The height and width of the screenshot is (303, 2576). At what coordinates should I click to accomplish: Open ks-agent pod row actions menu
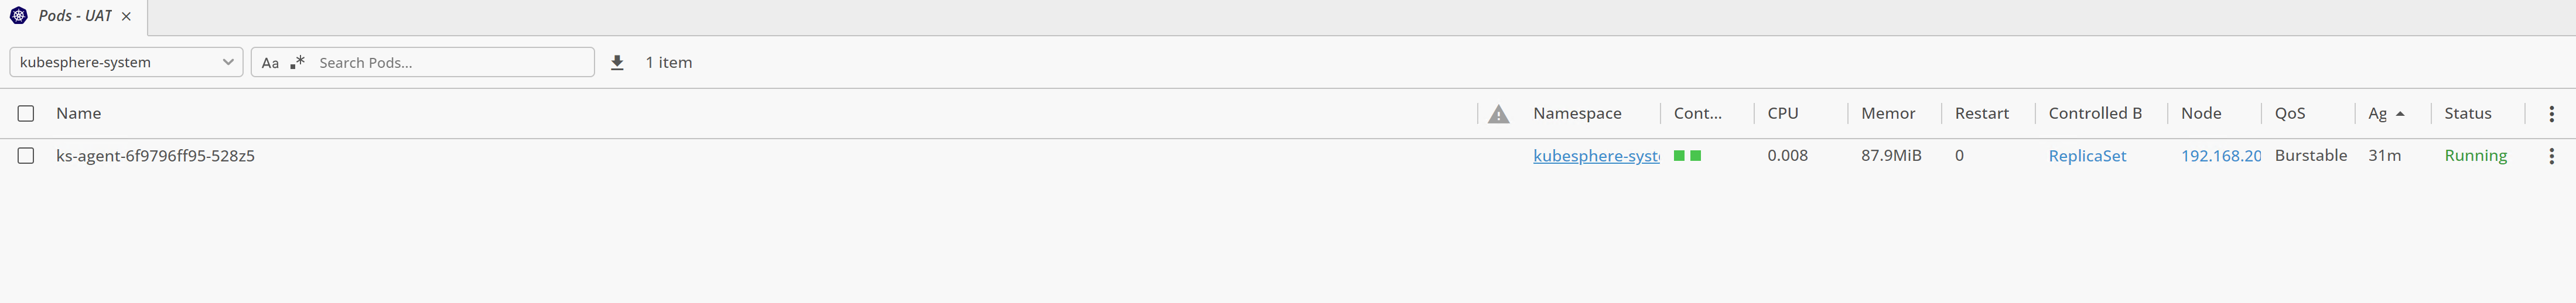(x=2551, y=156)
